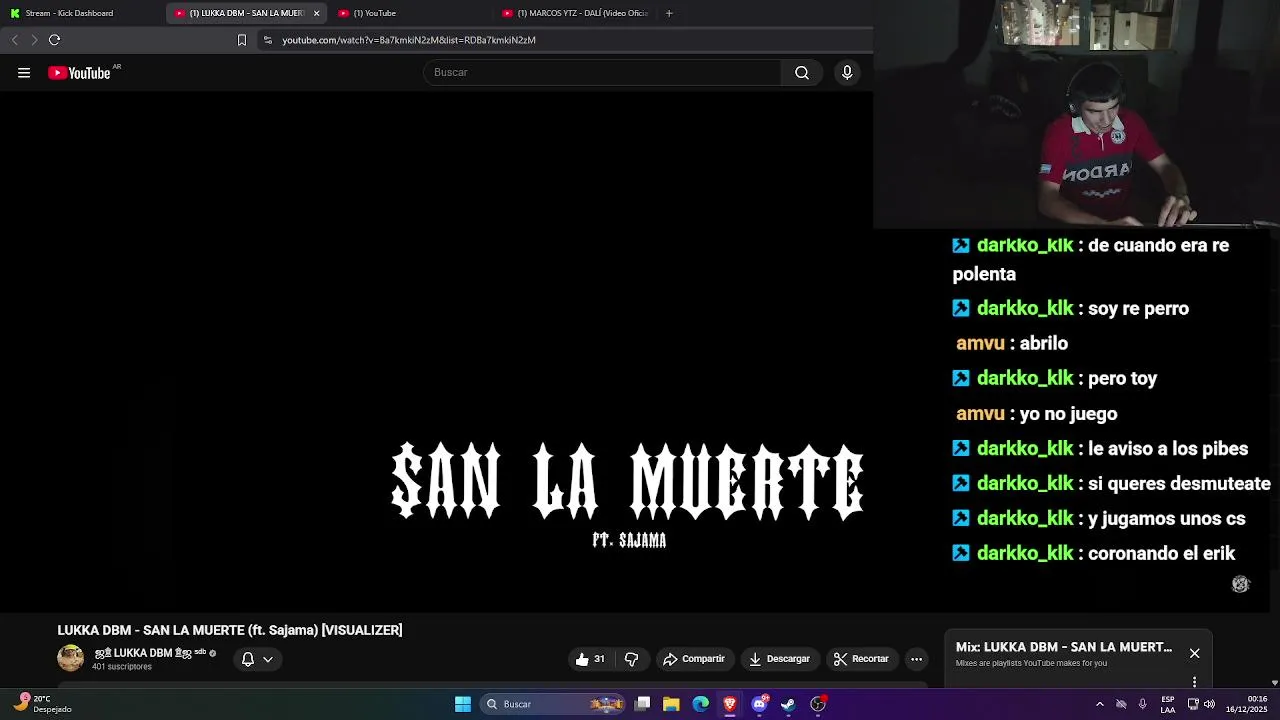Open a new browser tab with plus

(x=669, y=13)
